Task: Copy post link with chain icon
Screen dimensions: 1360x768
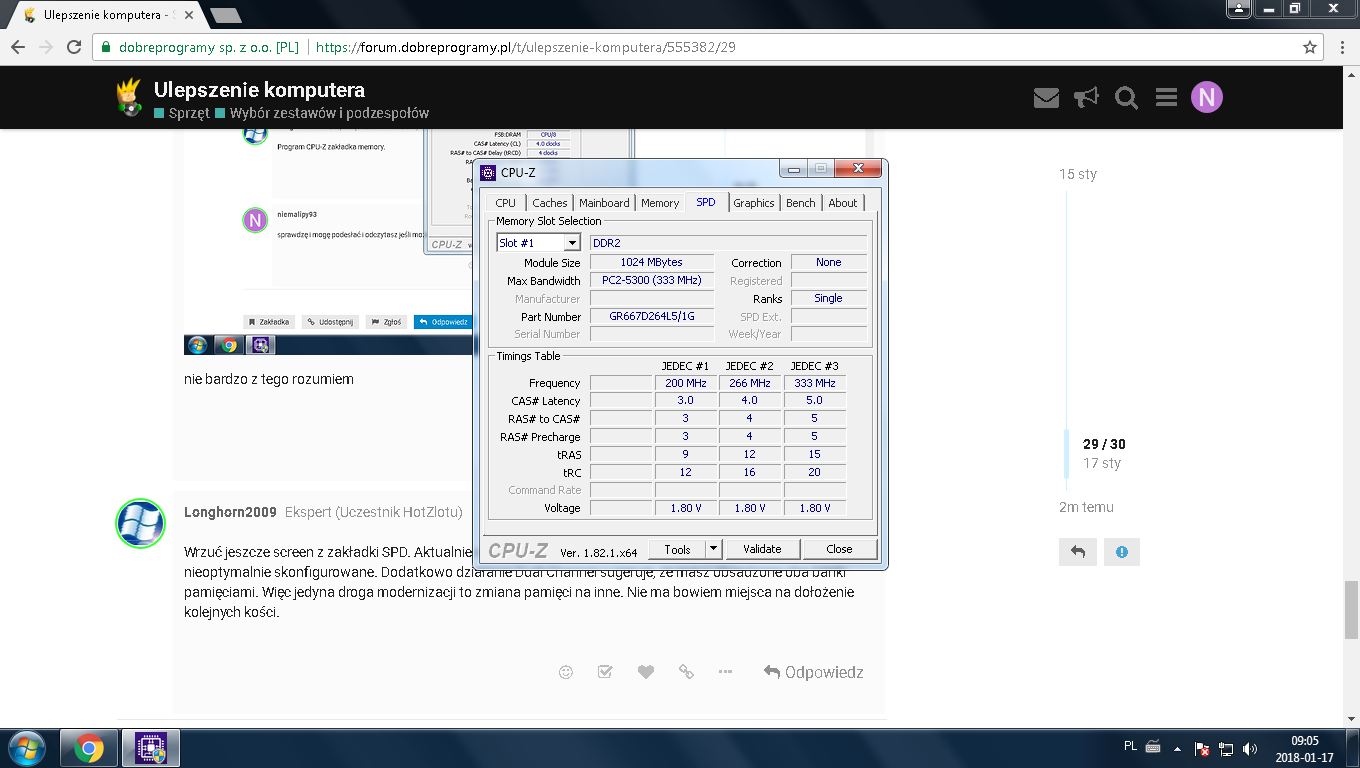Action: point(686,672)
